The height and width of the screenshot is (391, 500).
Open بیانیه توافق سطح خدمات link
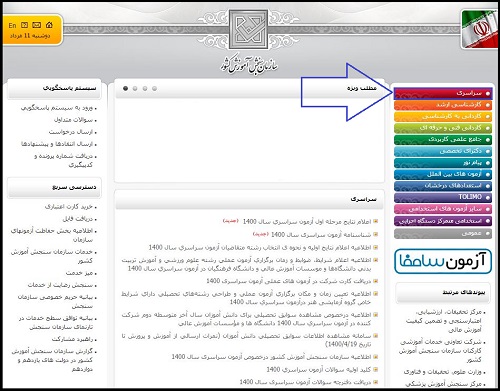coord(56,322)
